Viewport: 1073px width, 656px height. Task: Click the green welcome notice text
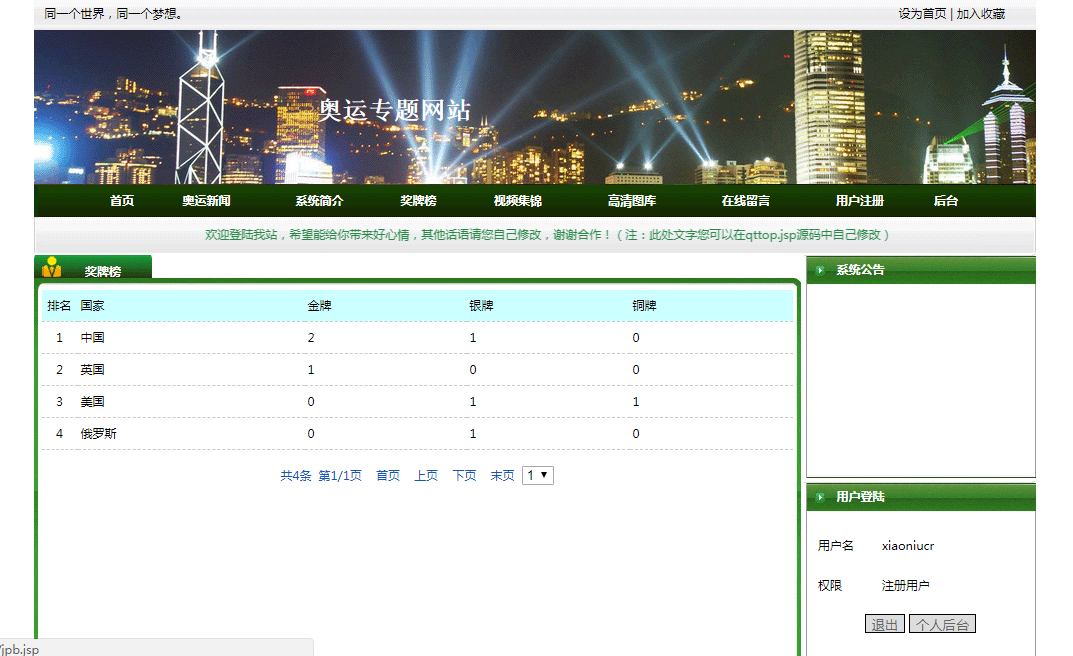(547, 235)
